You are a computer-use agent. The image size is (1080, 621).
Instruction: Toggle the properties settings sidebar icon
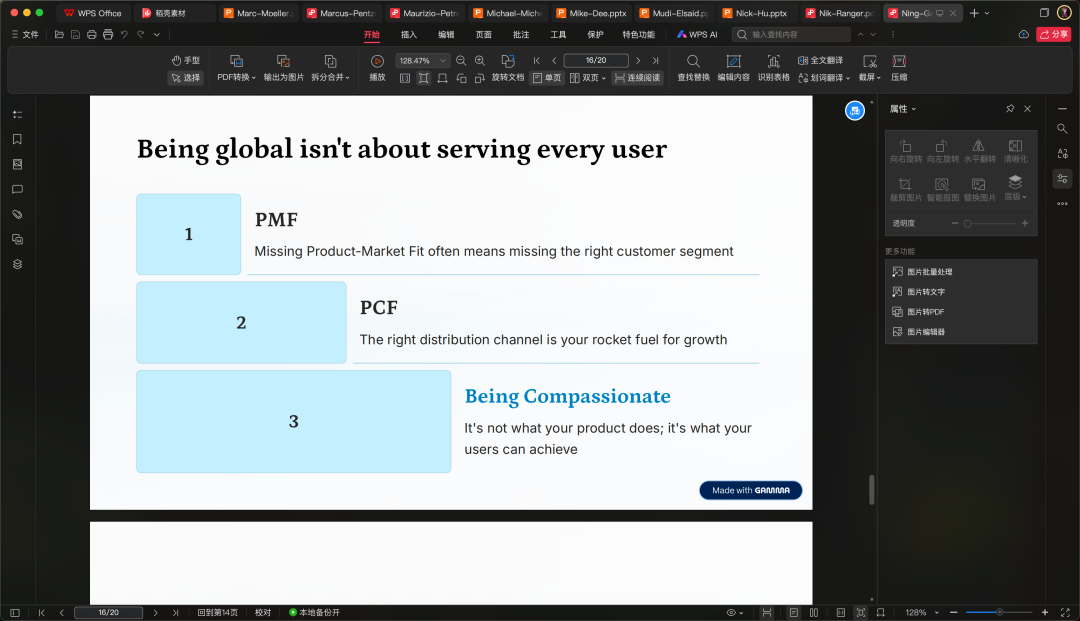[x=1062, y=178]
